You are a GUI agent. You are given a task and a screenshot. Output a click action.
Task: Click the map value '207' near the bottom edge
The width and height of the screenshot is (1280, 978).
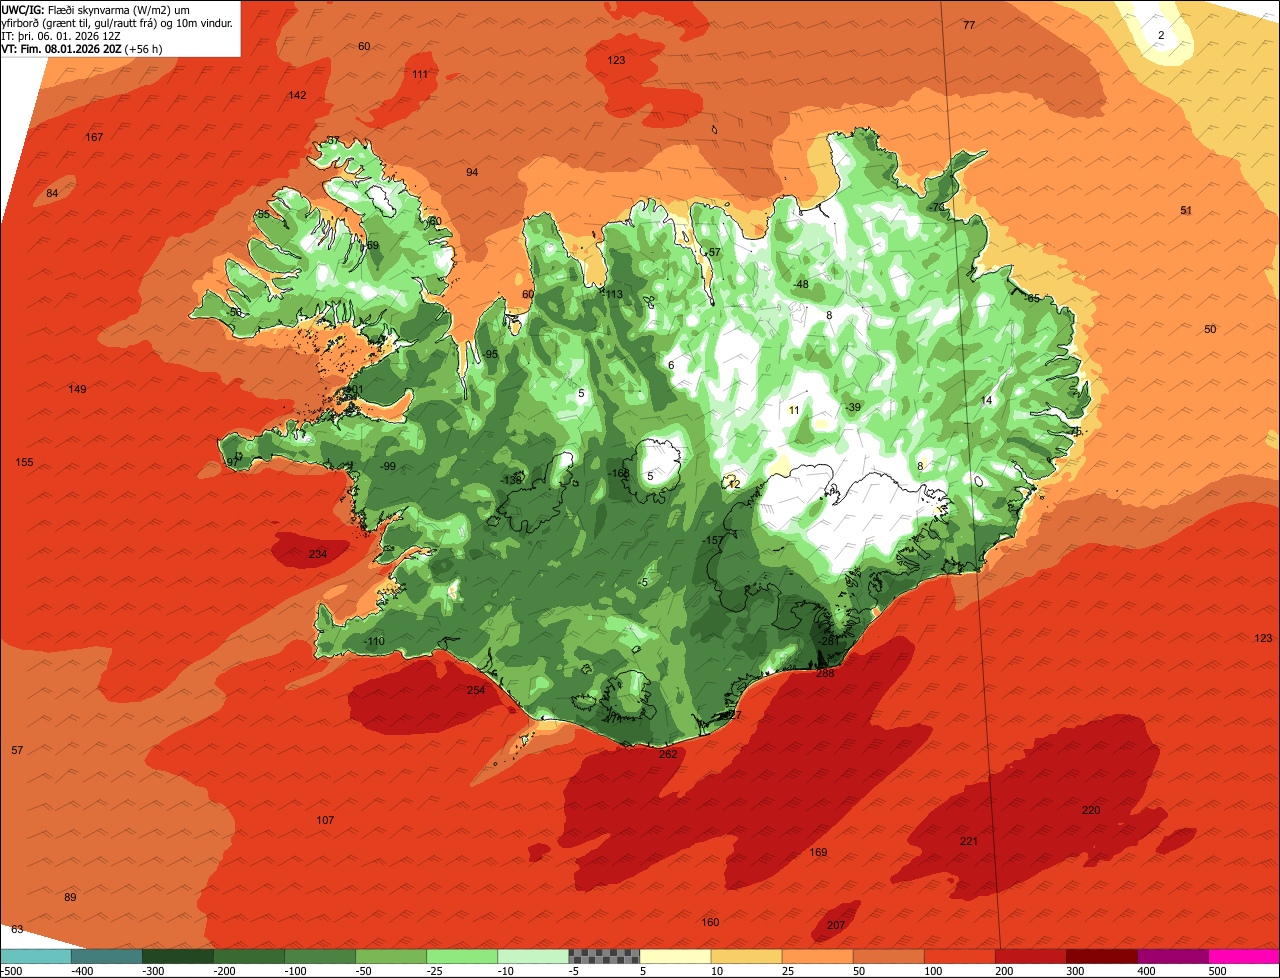click(x=836, y=926)
